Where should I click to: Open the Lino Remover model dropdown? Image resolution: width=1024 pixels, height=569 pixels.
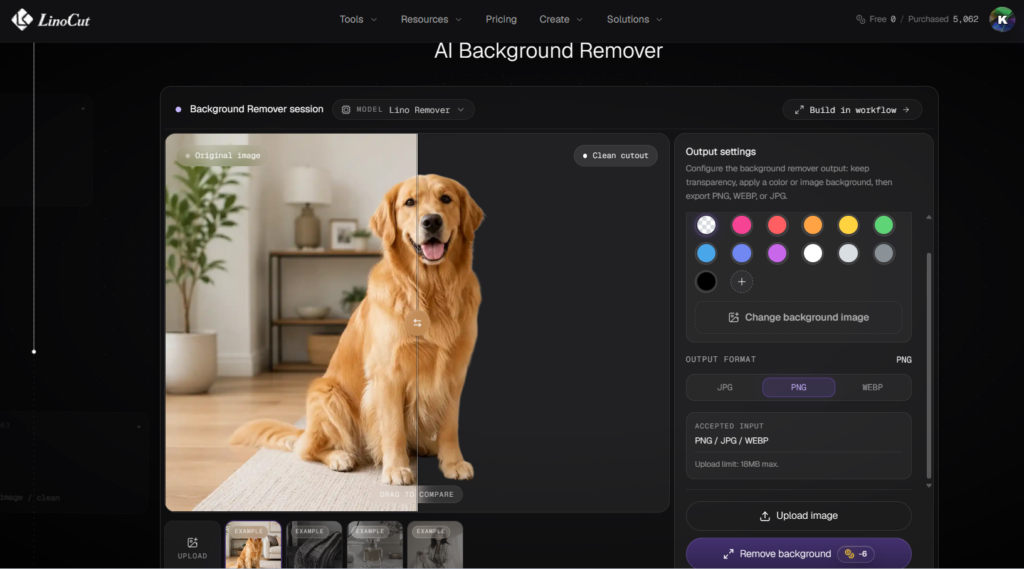point(404,110)
